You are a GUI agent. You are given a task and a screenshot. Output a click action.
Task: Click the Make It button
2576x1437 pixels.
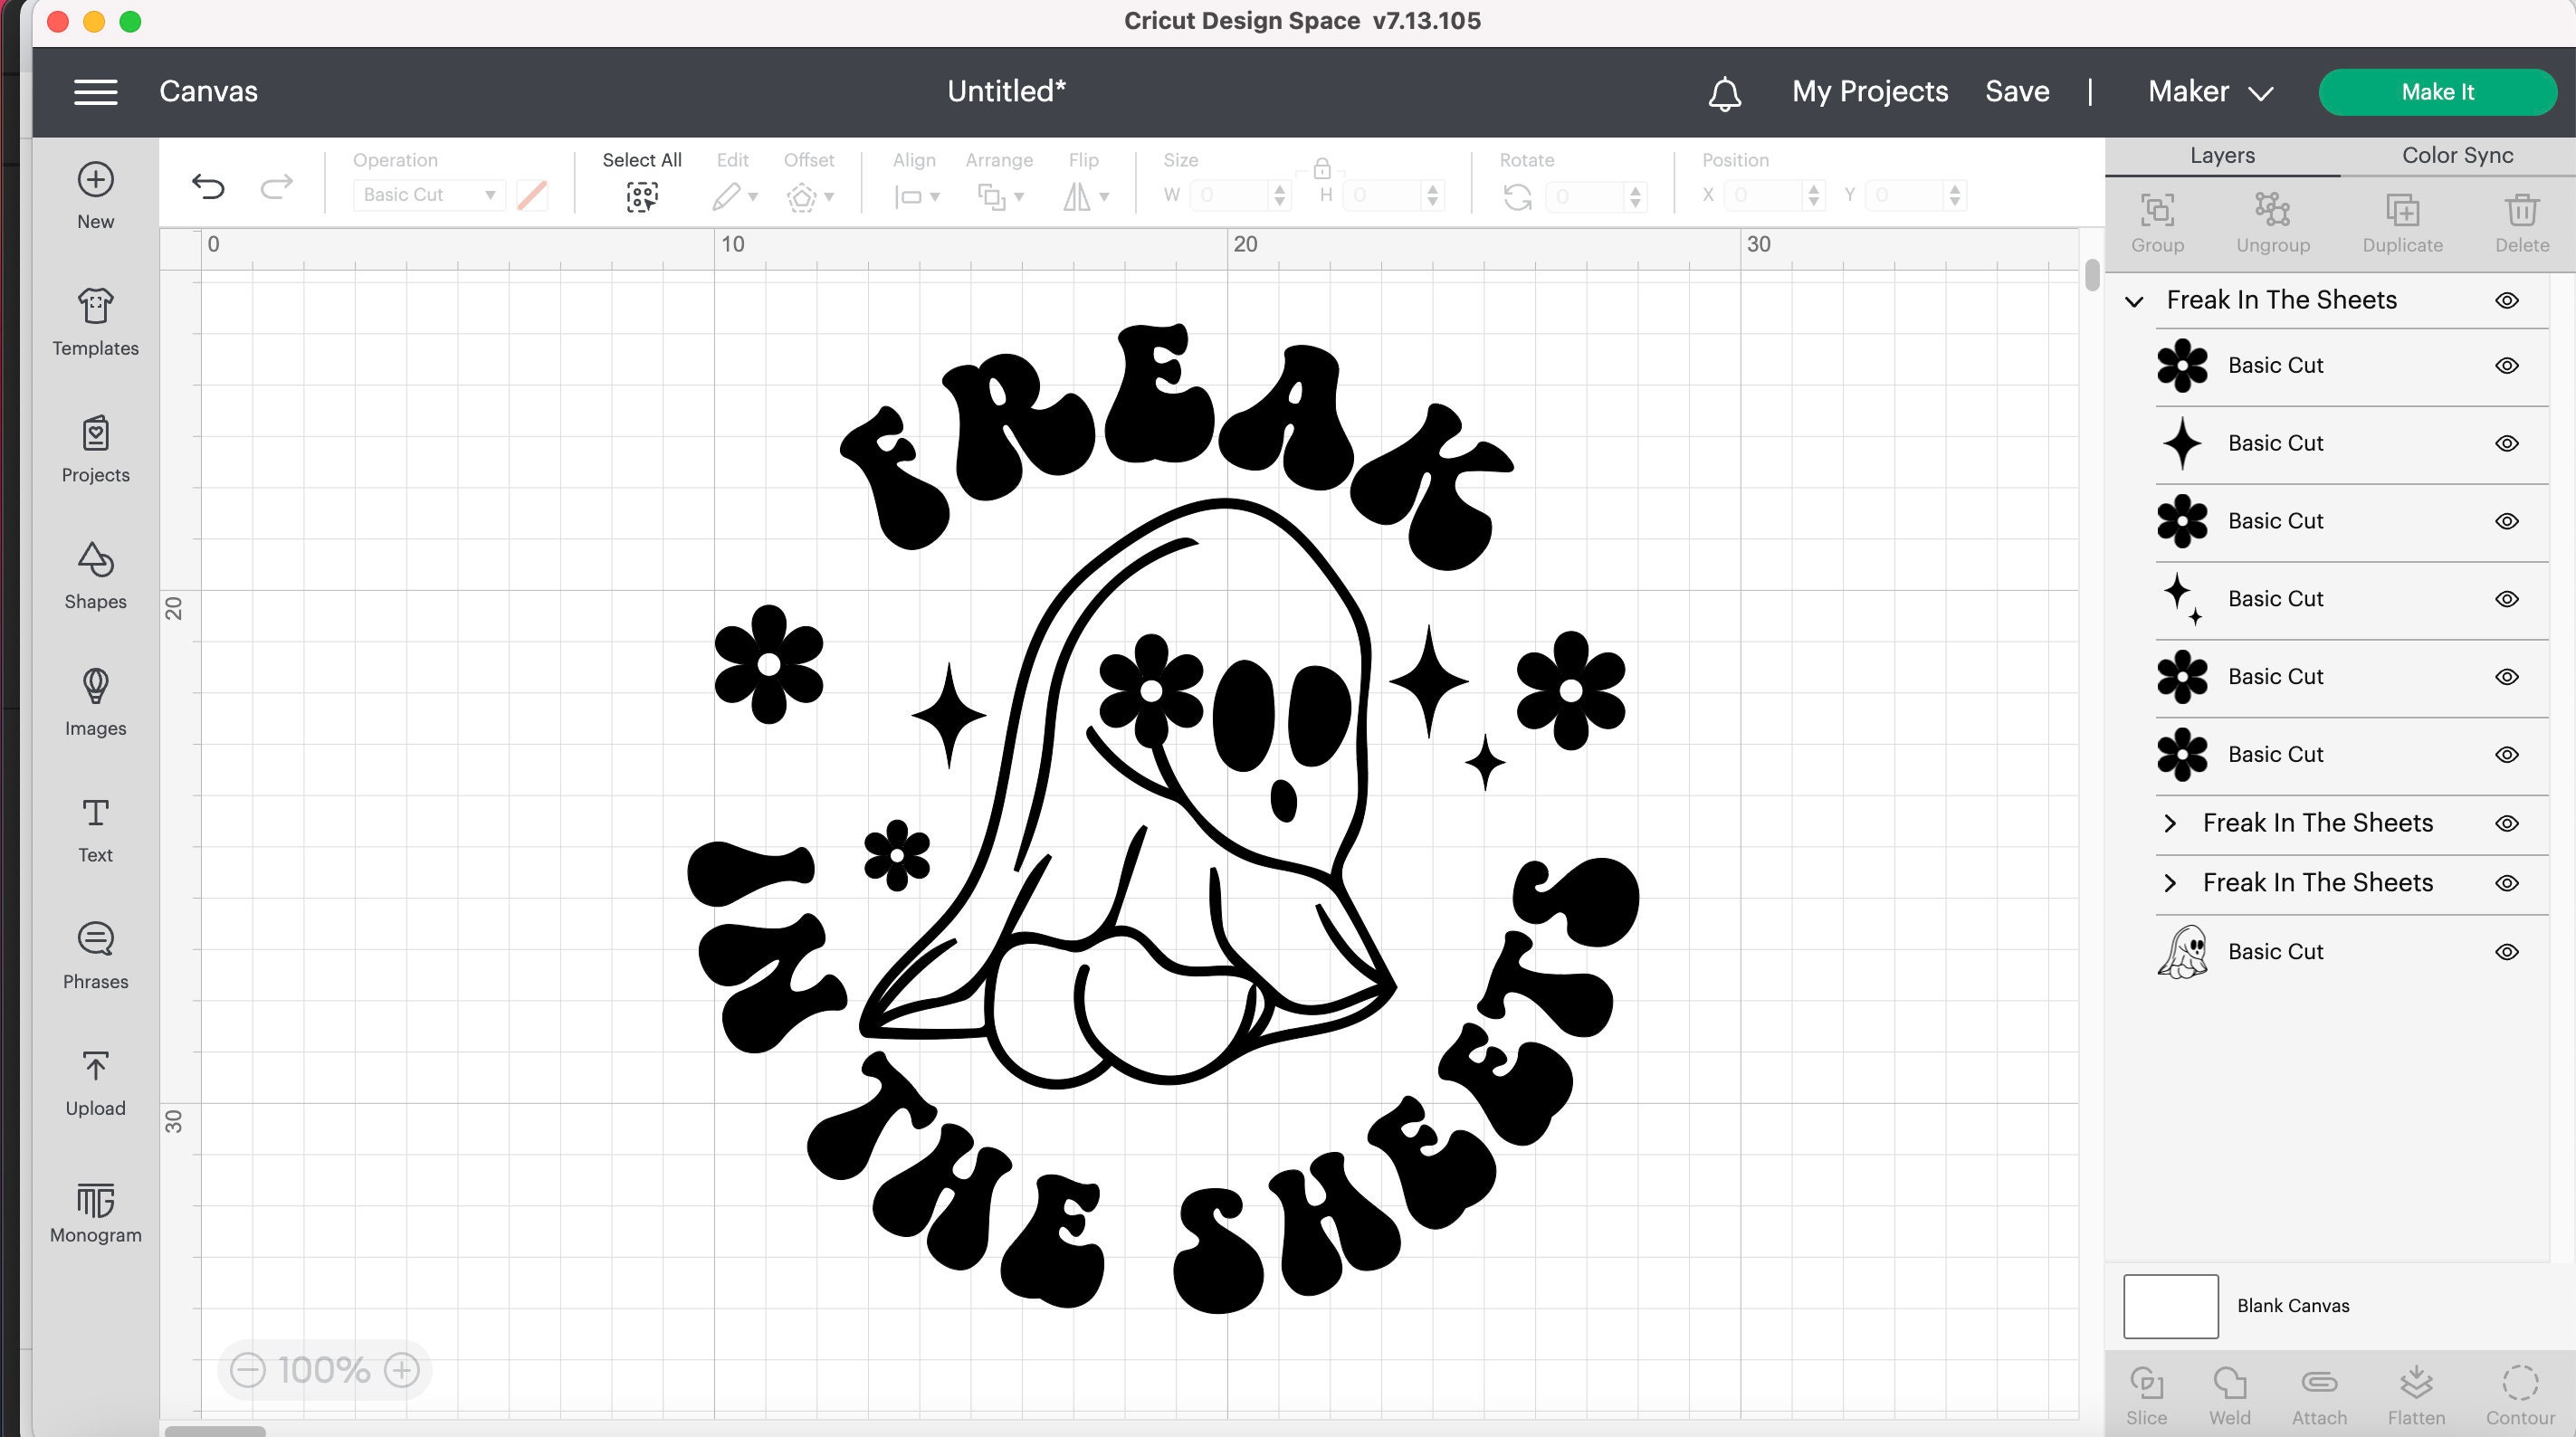pyautogui.click(x=2437, y=91)
